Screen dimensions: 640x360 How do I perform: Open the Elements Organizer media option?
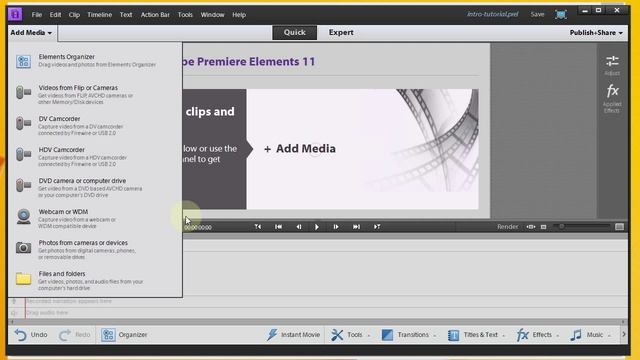pos(95,60)
